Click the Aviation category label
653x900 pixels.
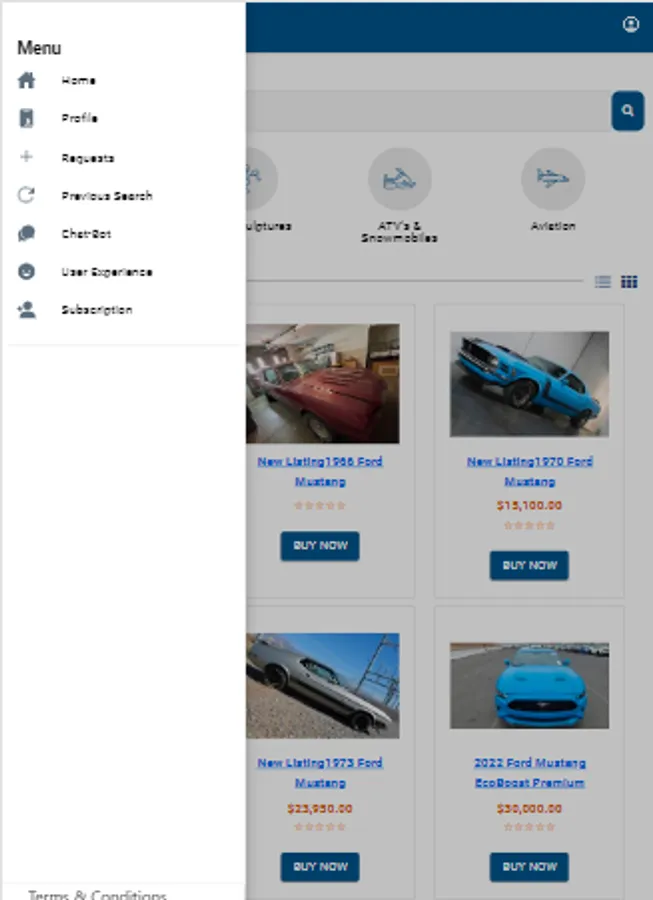[553, 226]
